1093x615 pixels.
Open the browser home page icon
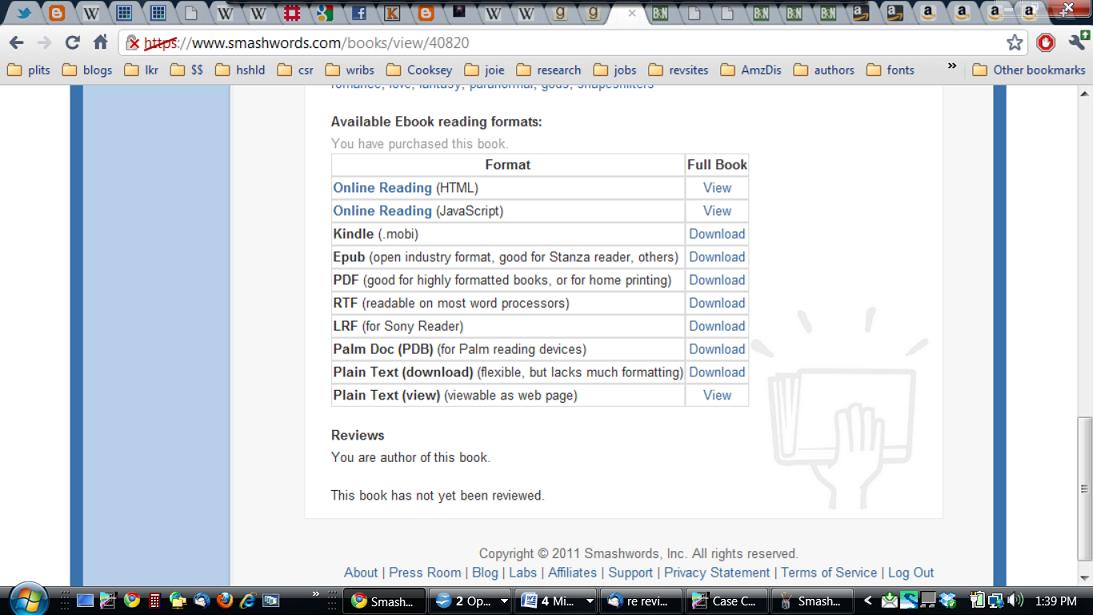click(100, 42)
